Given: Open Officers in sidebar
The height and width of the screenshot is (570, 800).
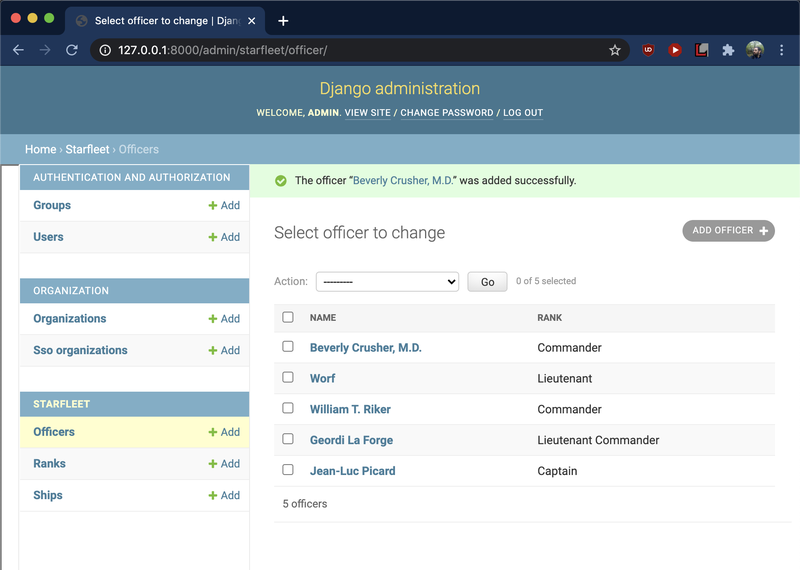Looking at the screenshot, I should (x=54, y=432).
